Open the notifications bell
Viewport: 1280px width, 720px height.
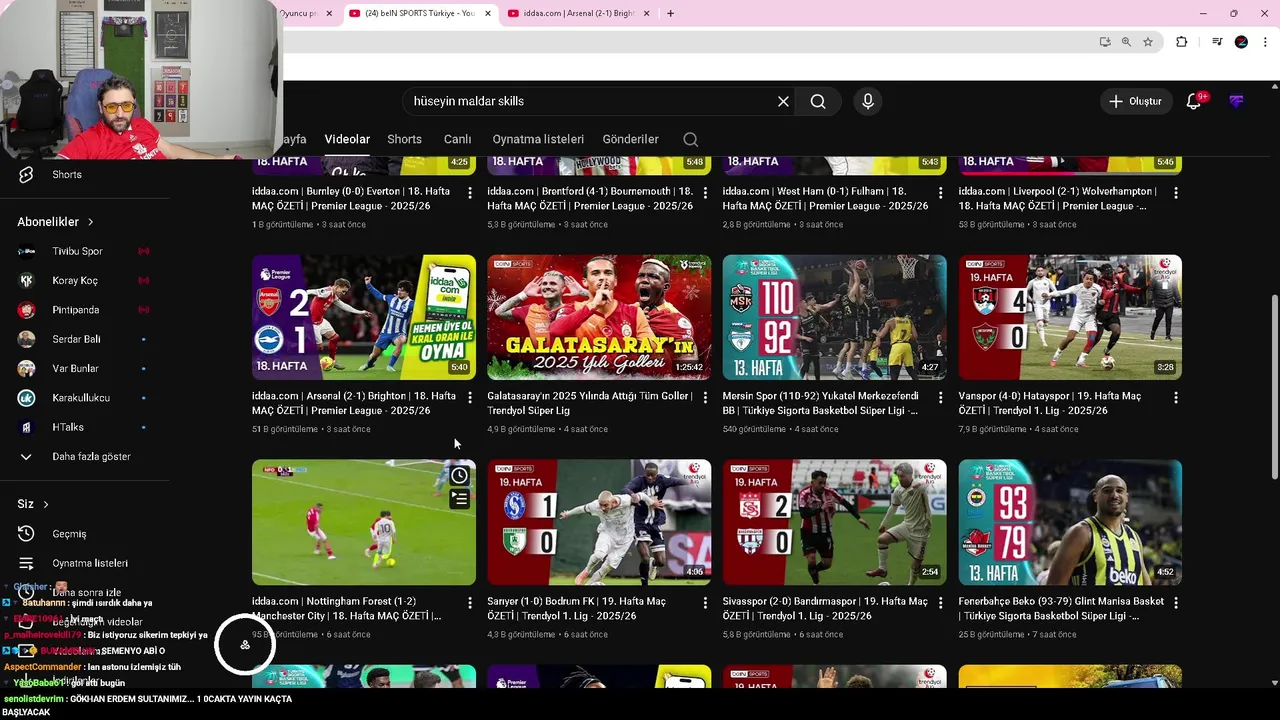[1193, 101]
